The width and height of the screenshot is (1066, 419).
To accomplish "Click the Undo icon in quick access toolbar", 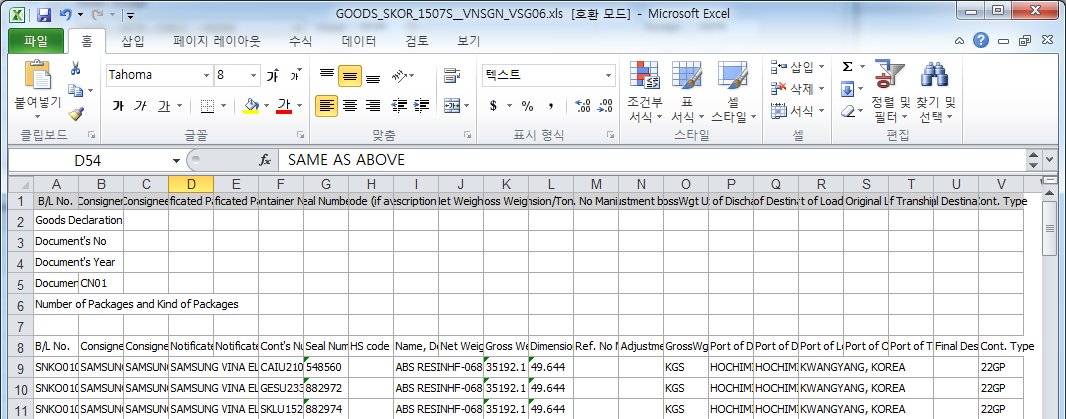I will [65, 14].
